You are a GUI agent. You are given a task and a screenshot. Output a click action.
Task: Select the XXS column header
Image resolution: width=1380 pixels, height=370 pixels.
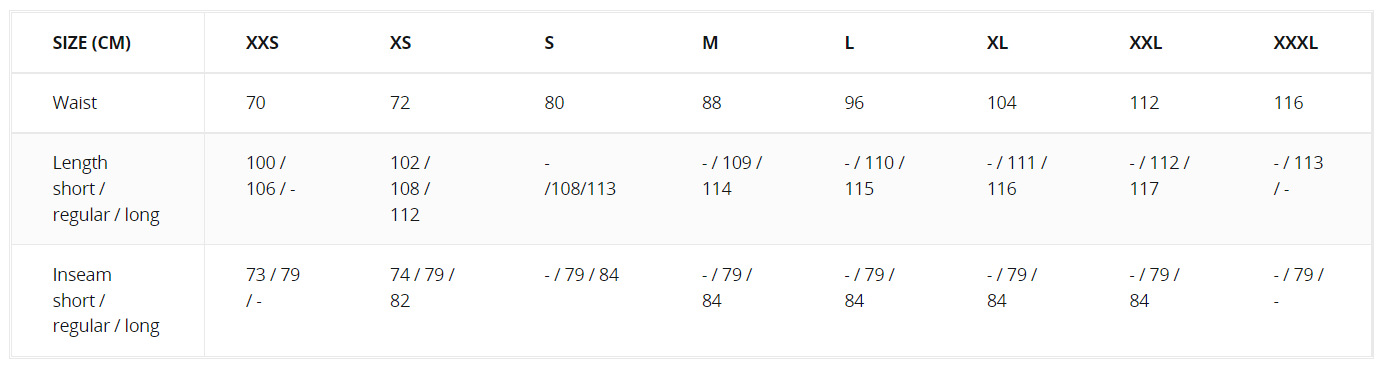pyautogui.click(x=262, y=43)
